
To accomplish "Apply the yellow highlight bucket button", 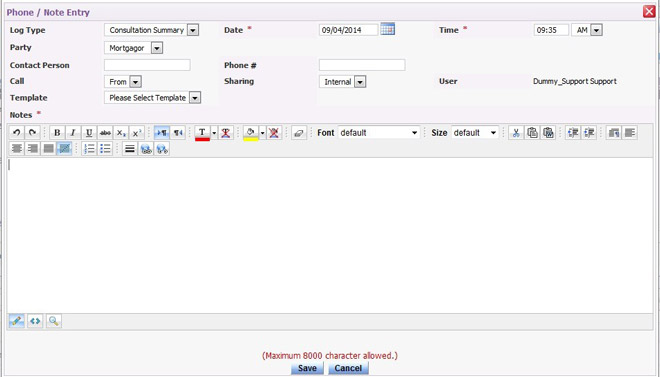I will click(250, 133).
